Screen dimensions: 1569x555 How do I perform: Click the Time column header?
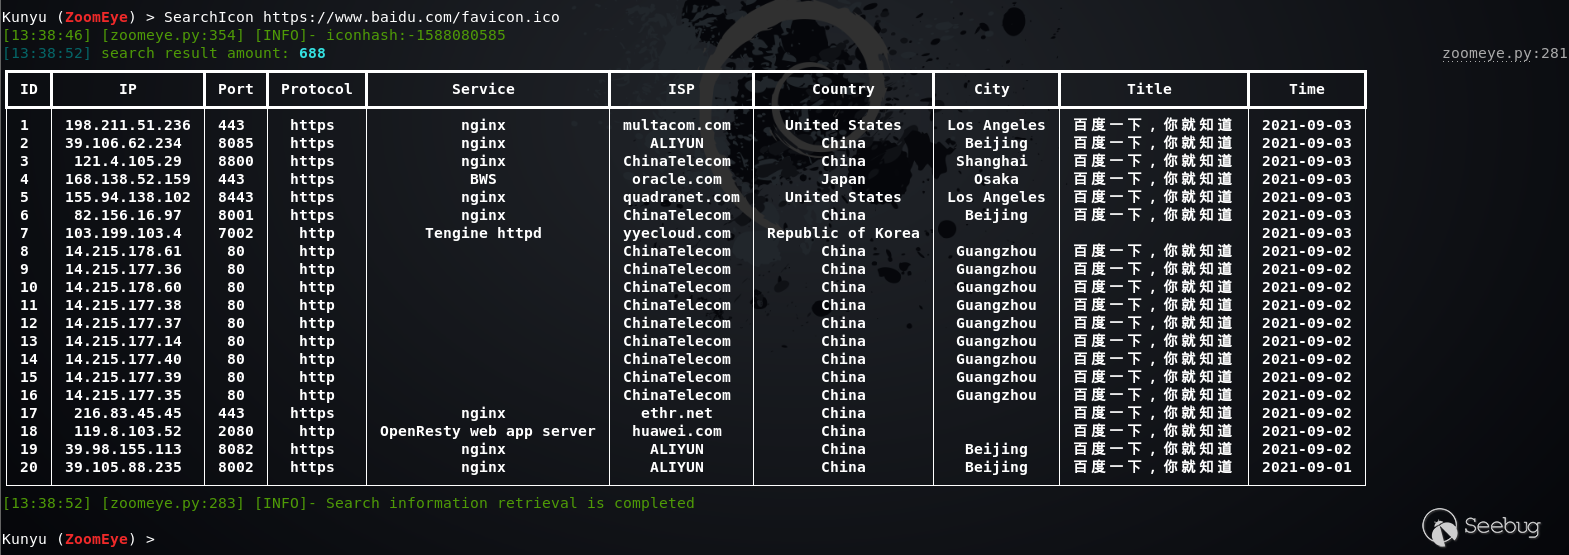(1306, 89)
